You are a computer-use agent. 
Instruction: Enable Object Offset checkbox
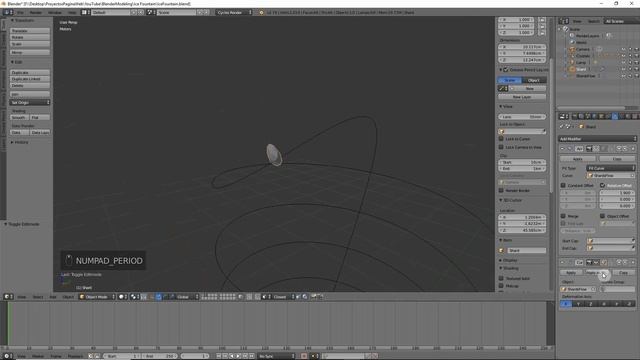(602, 216)
